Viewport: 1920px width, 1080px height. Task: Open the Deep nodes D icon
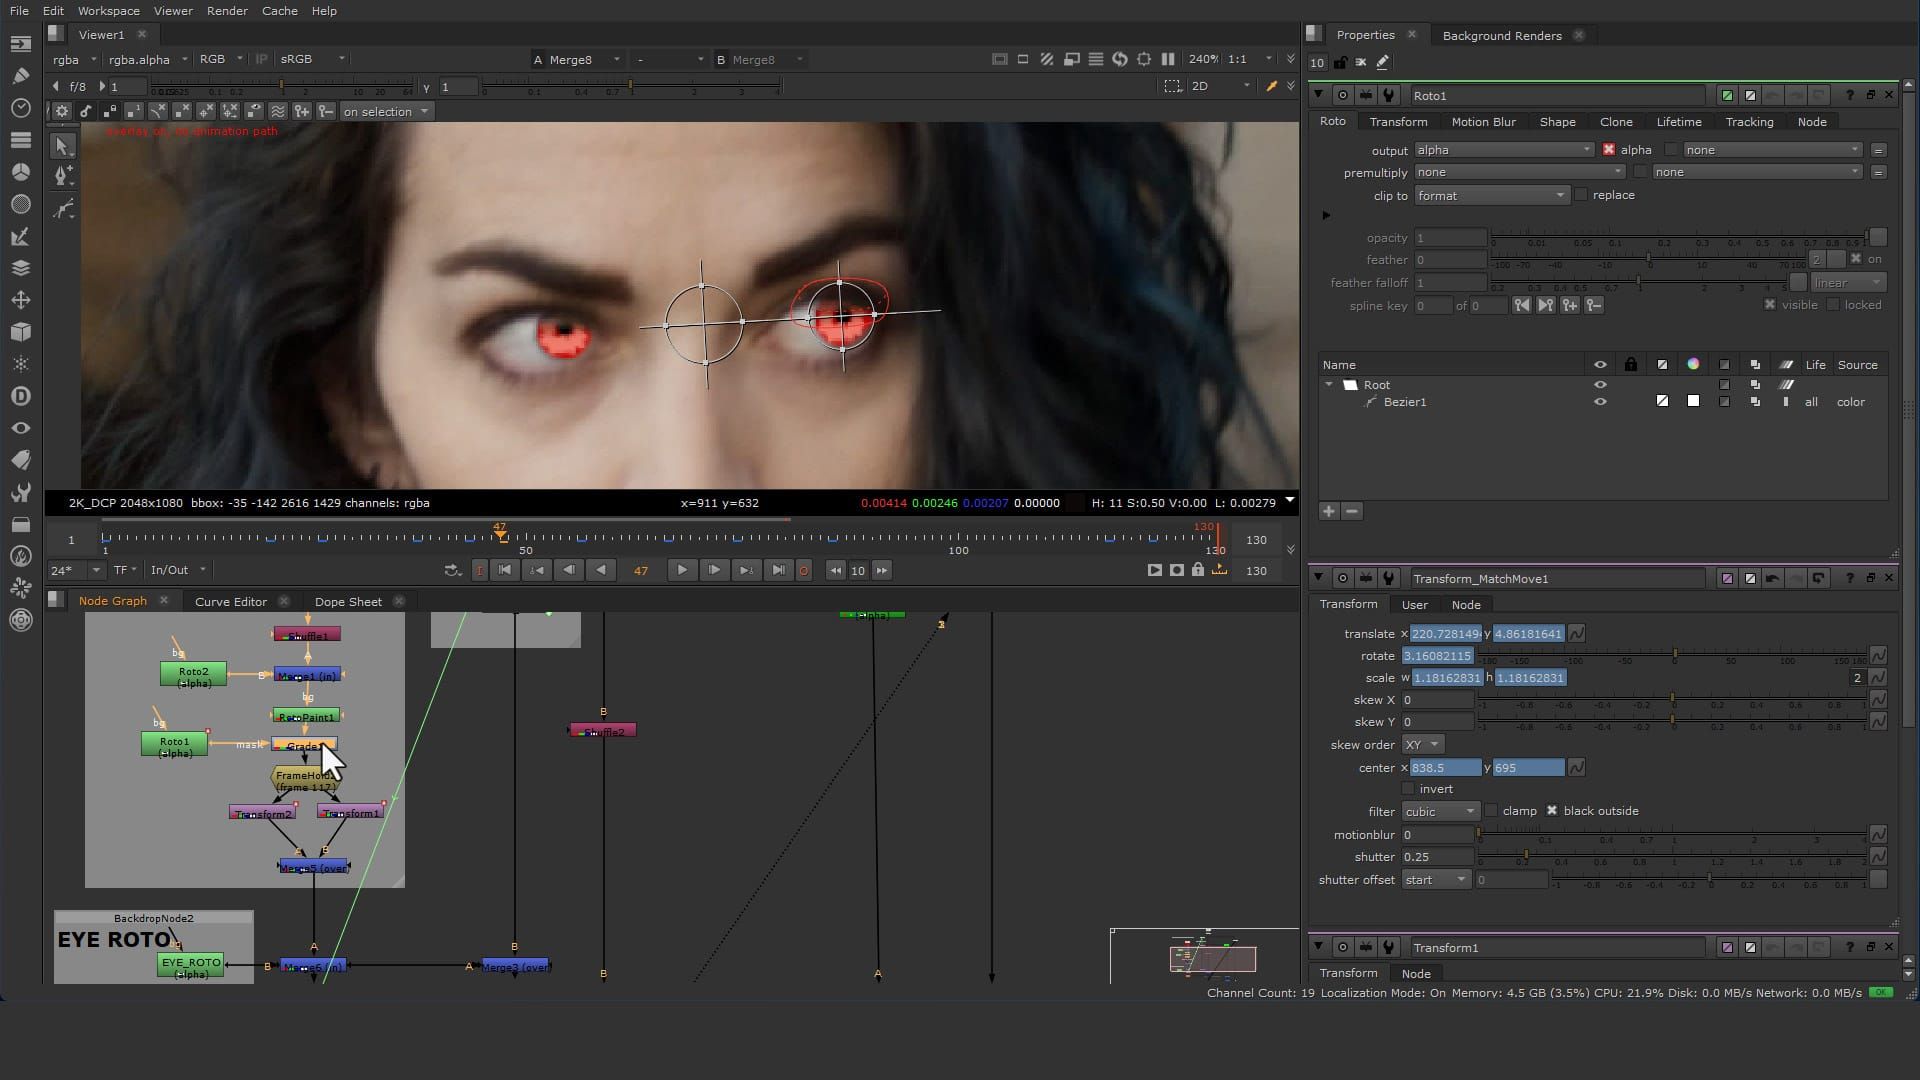coord(20,396)
